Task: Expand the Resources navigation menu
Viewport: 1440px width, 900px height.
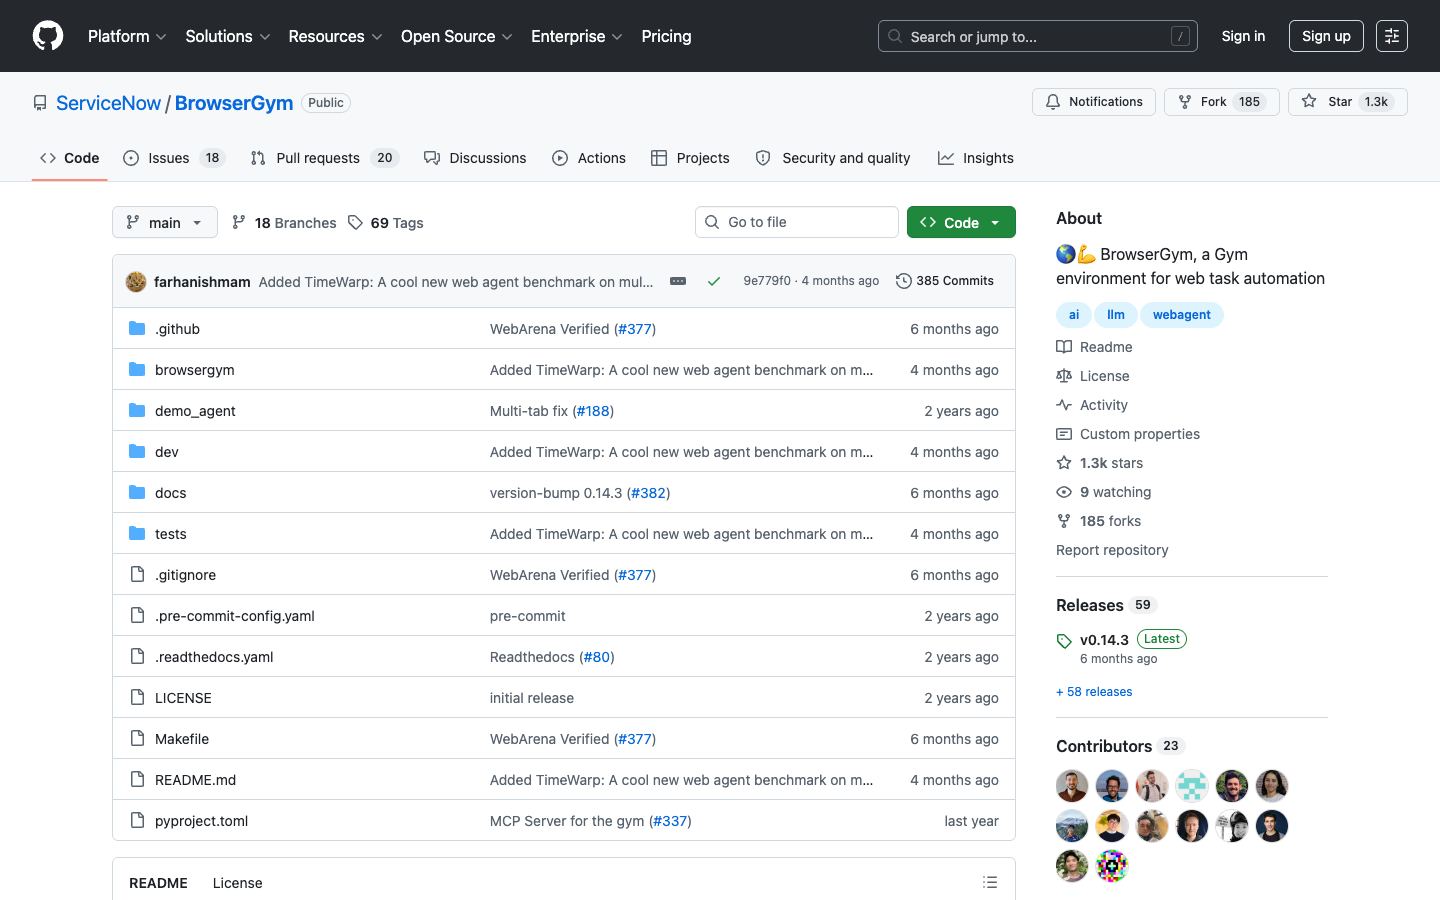Action: [335, 36]
